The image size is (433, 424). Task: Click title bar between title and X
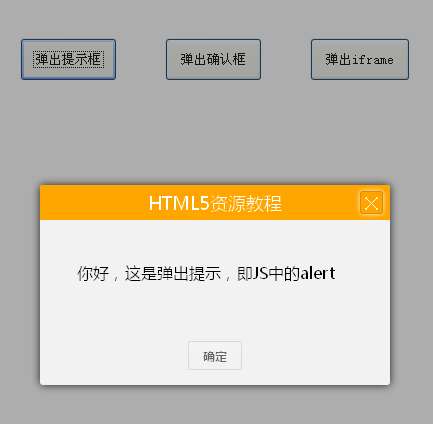[x=321, y=203]
